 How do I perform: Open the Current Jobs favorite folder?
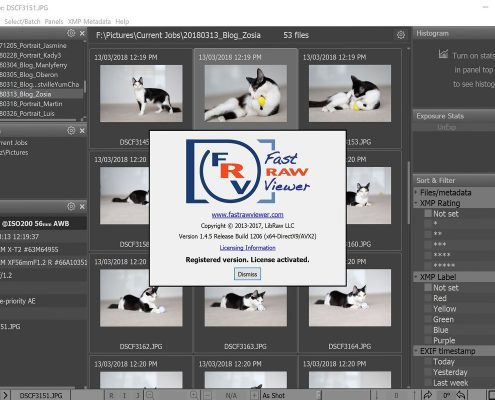(14, 143)
